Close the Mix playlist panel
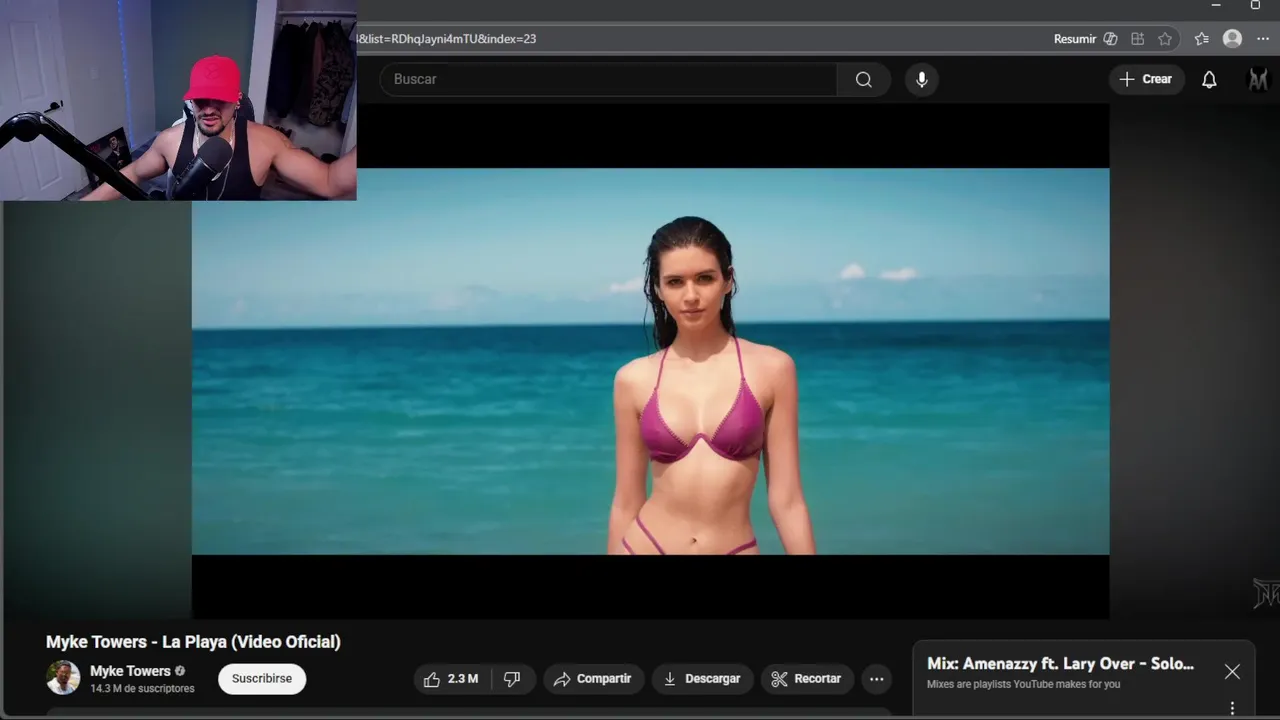1280x720 pixels. click(1232, 672)
